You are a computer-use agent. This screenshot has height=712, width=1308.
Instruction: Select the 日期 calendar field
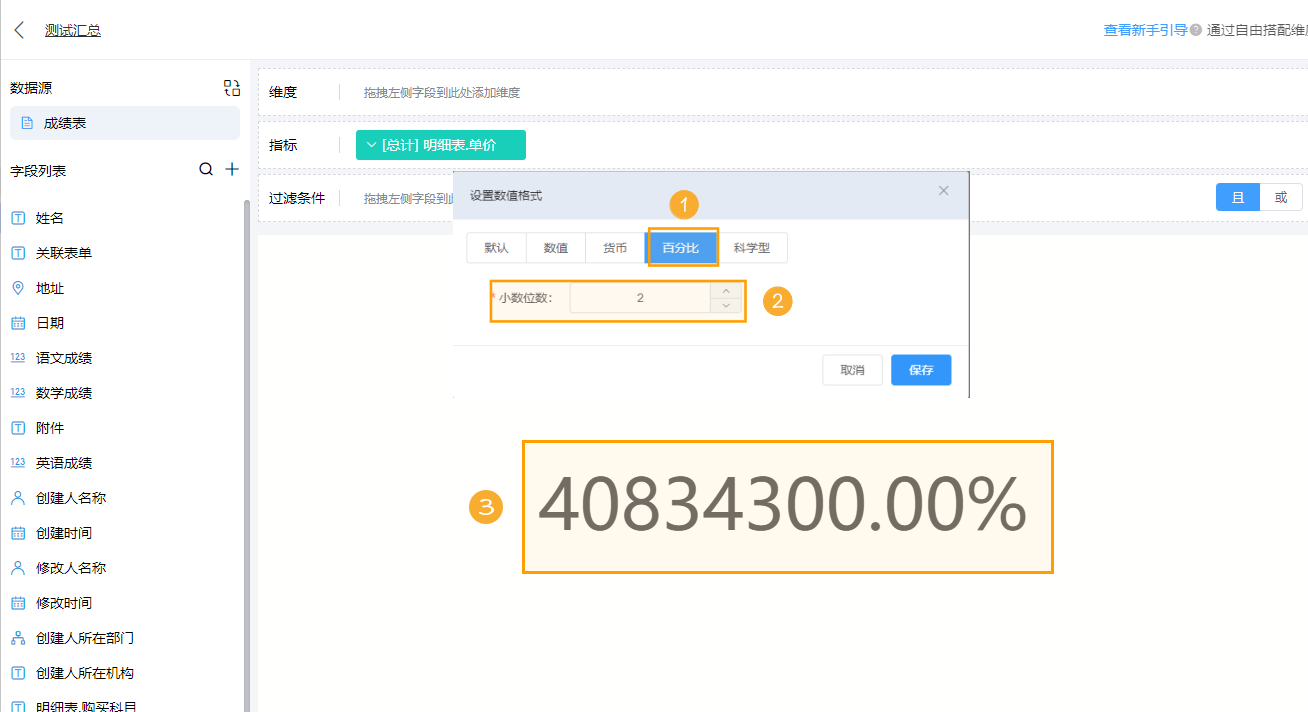coord(50,323)
